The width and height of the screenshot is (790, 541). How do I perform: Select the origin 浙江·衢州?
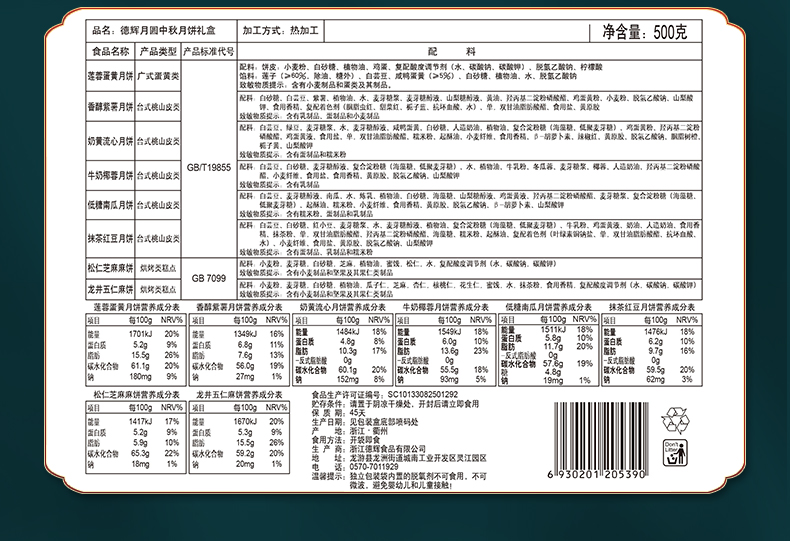[369, 431]
